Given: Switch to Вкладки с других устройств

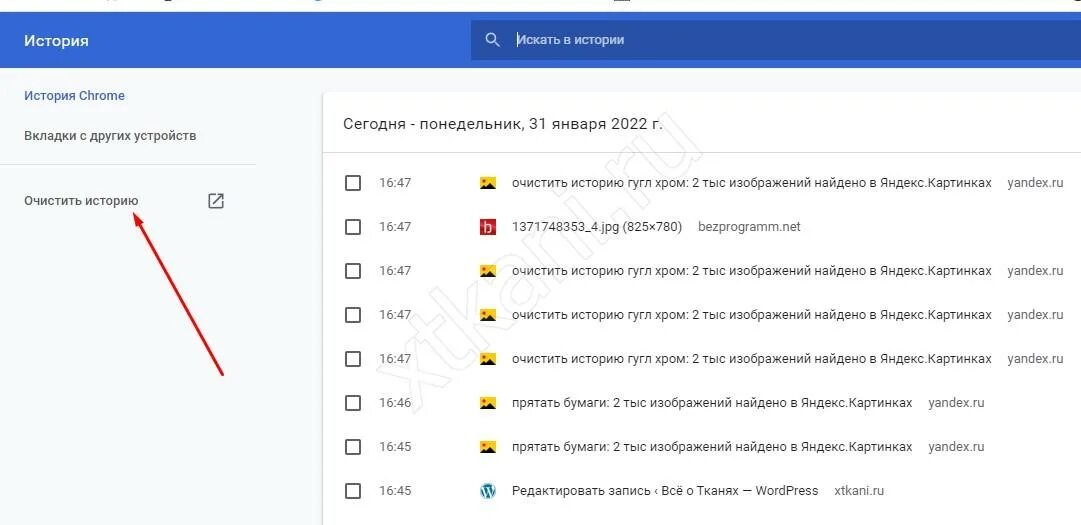Looking at the screenshot, I should 110,136.
